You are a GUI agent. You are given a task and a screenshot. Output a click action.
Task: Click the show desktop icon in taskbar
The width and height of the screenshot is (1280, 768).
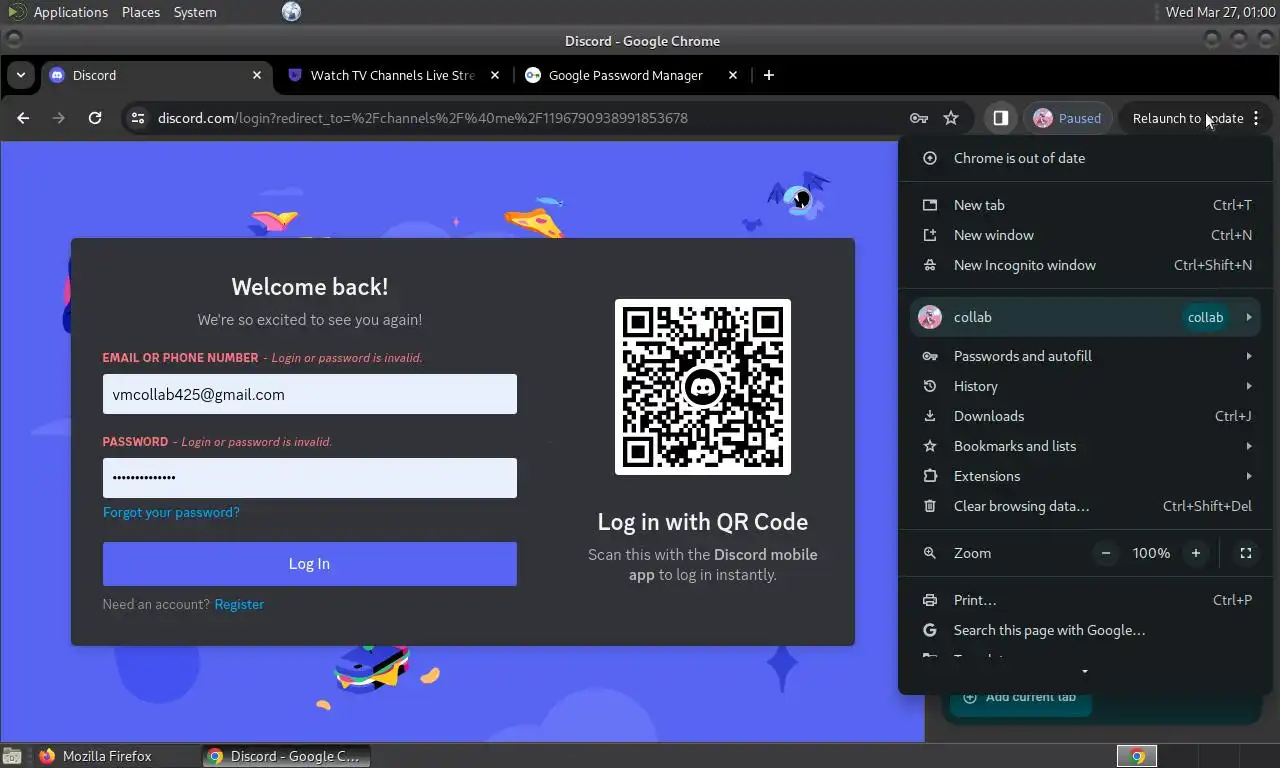[12, 756]
